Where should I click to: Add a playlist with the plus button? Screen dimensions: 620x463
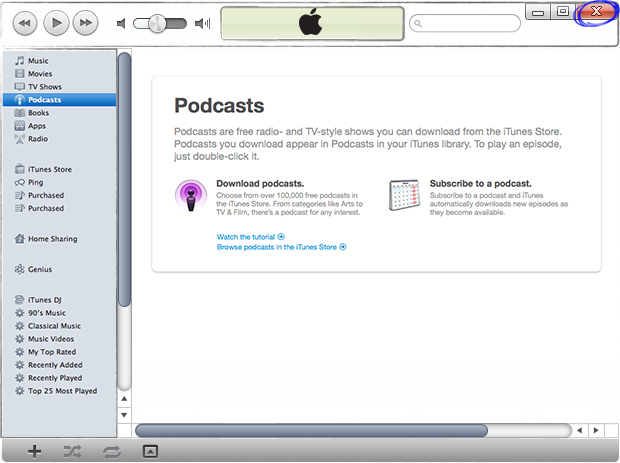click(34, 452)
